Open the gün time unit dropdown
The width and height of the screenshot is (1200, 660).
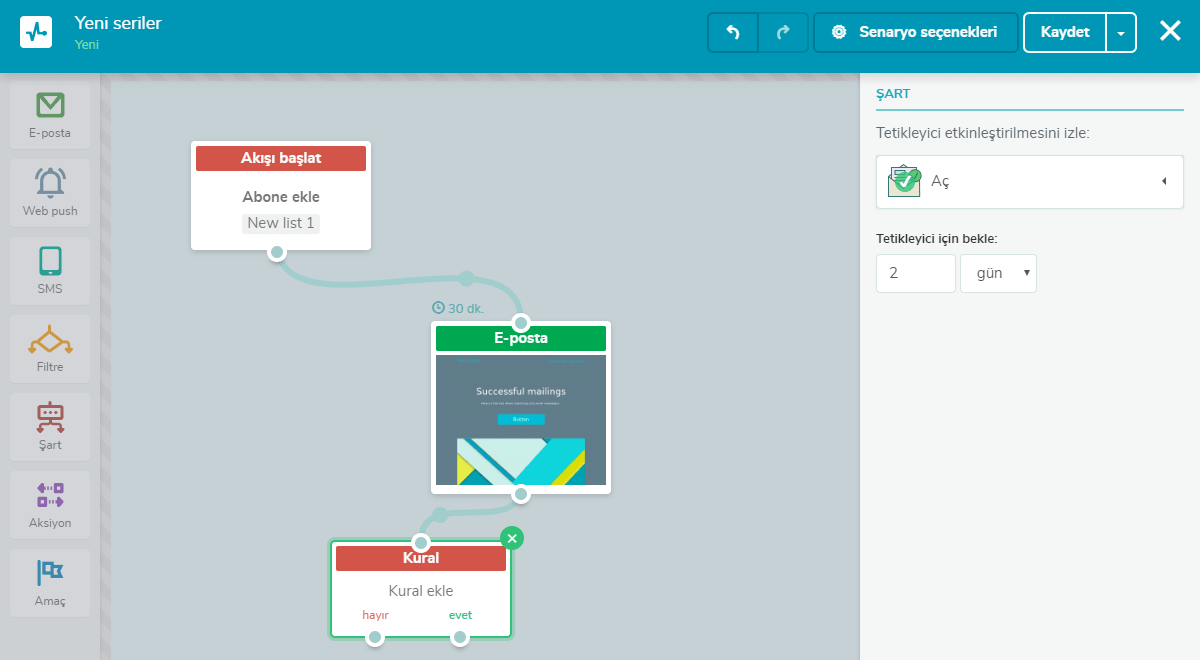pos(998,273)
